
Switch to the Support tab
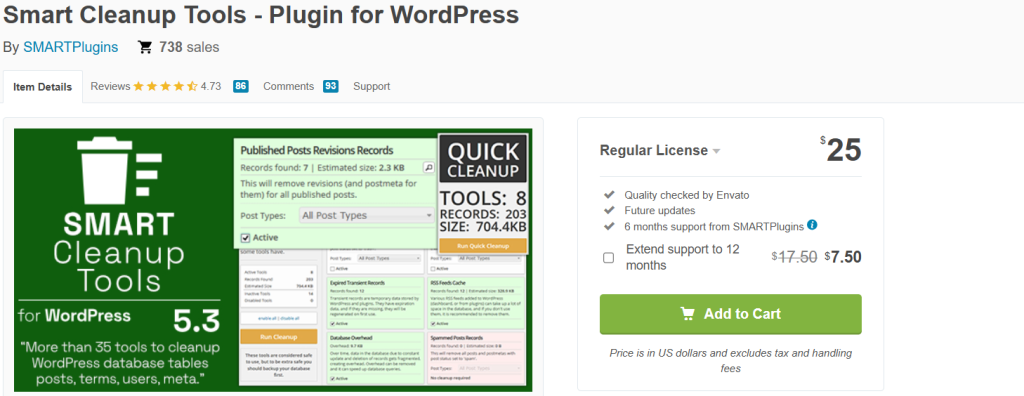(372, 86)
